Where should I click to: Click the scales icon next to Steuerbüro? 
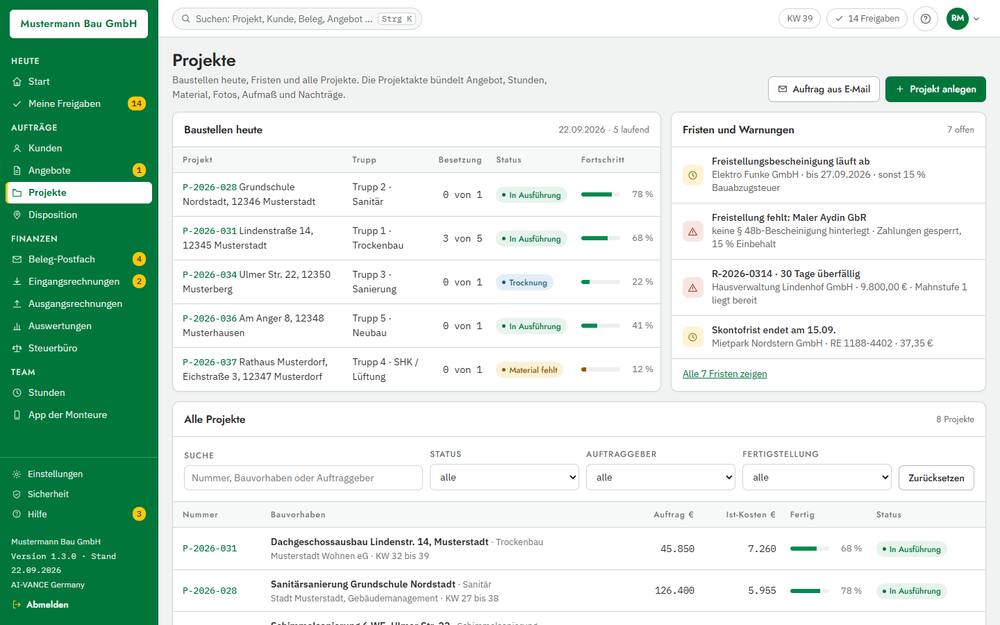point(17,348)
